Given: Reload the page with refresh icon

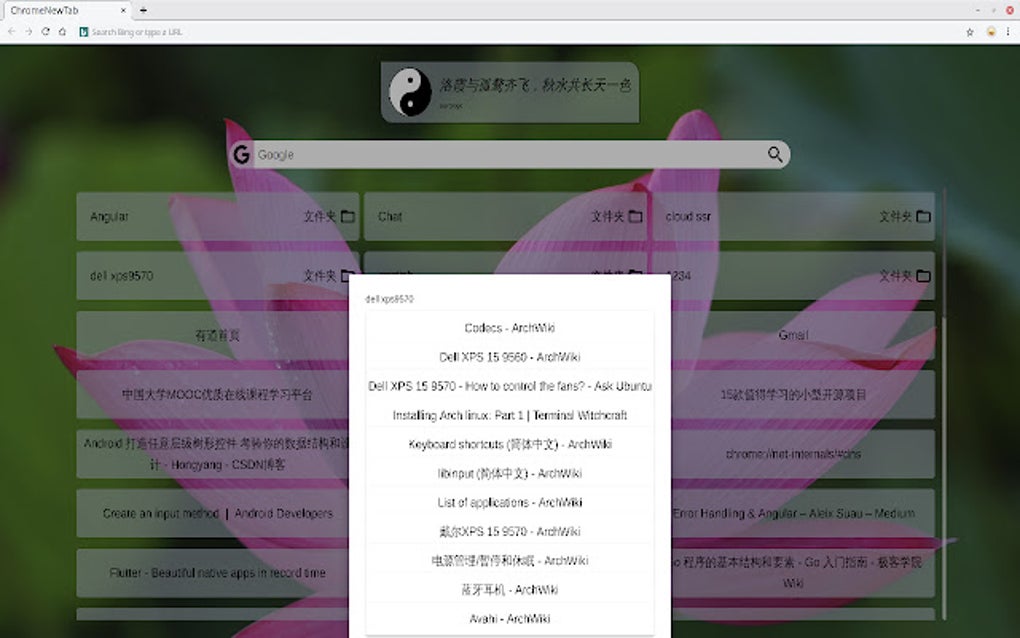Looking at the screenshot, I should pyautogui.click(x=46, y=31).
